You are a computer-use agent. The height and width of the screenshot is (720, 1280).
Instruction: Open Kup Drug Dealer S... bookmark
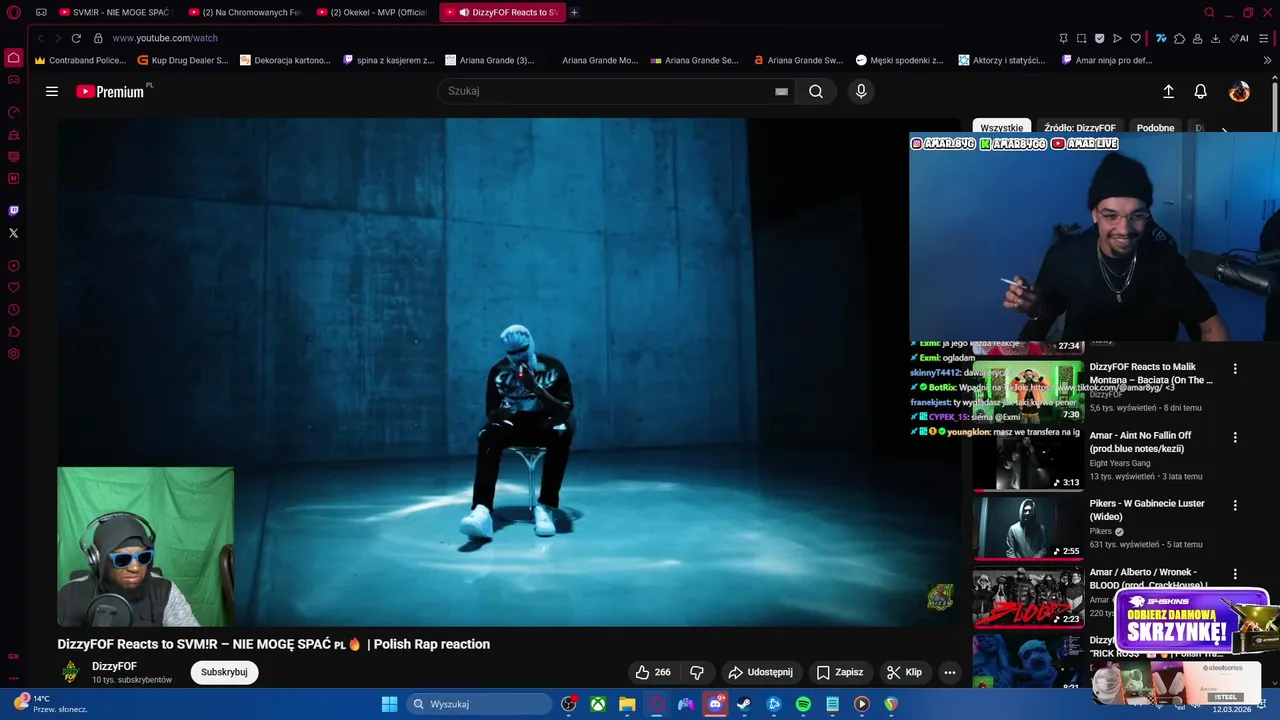pyautogui.click(x=182, y=60)
